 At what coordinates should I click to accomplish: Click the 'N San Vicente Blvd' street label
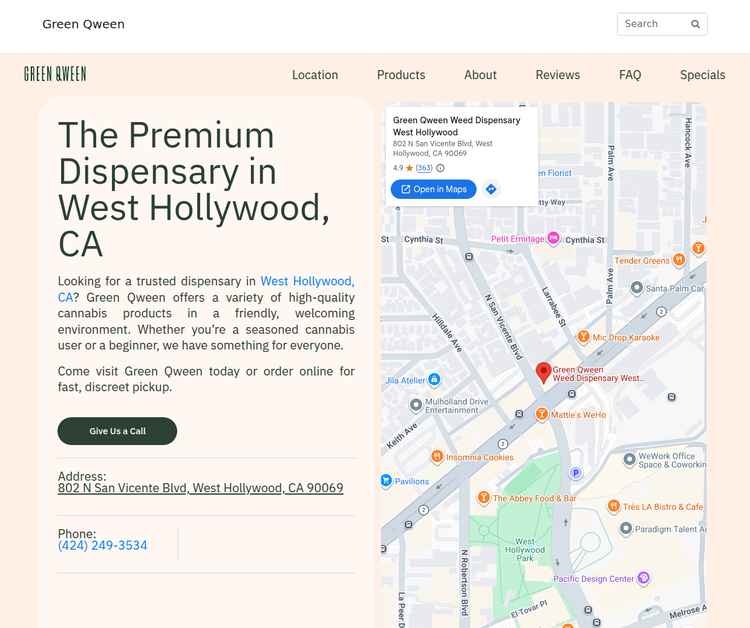(x=504, y=327)
